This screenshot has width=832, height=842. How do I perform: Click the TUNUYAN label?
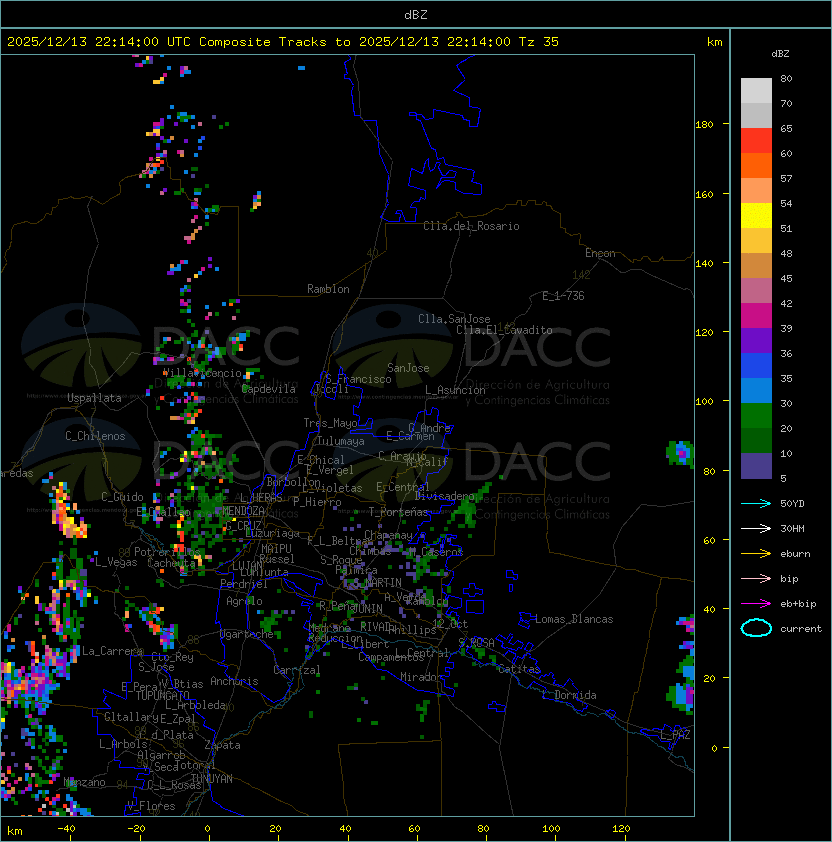211,779
